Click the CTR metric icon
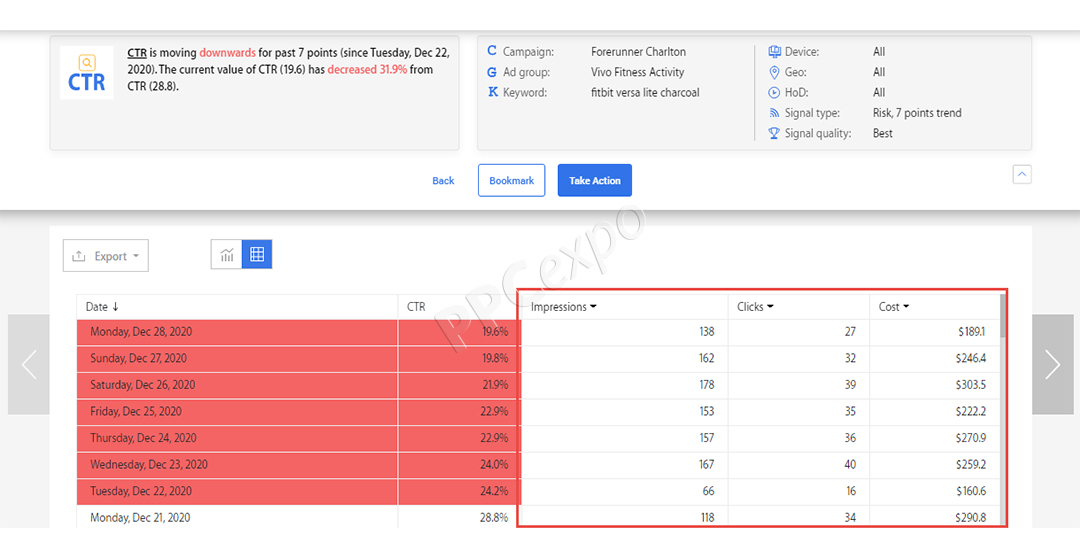 [87, 72]
